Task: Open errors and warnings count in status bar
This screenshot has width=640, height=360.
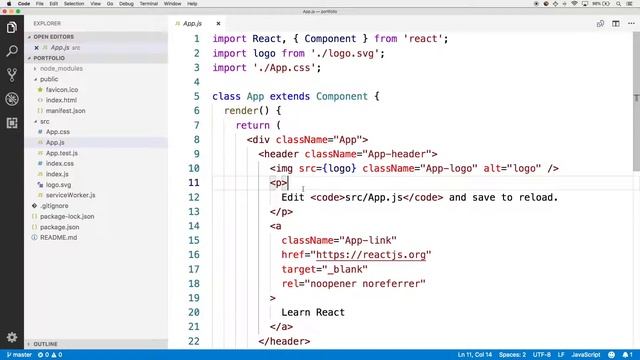Action: (50, 355)
